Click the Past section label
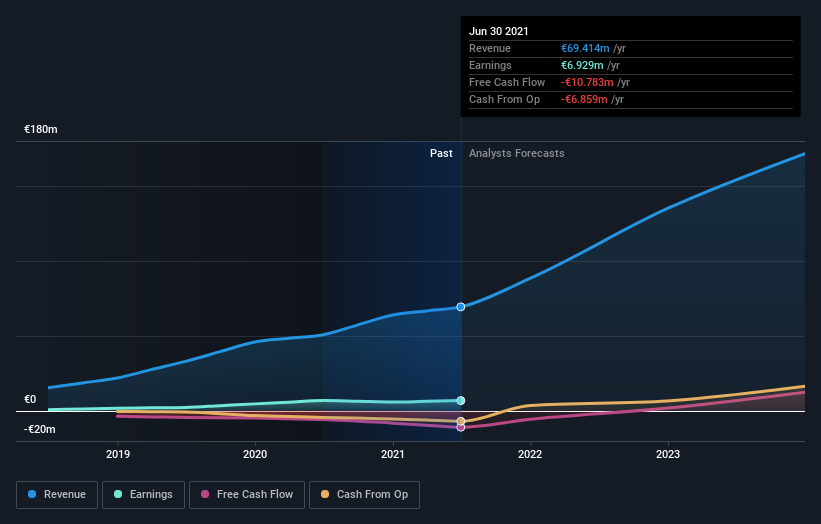 tap(441, 153)
